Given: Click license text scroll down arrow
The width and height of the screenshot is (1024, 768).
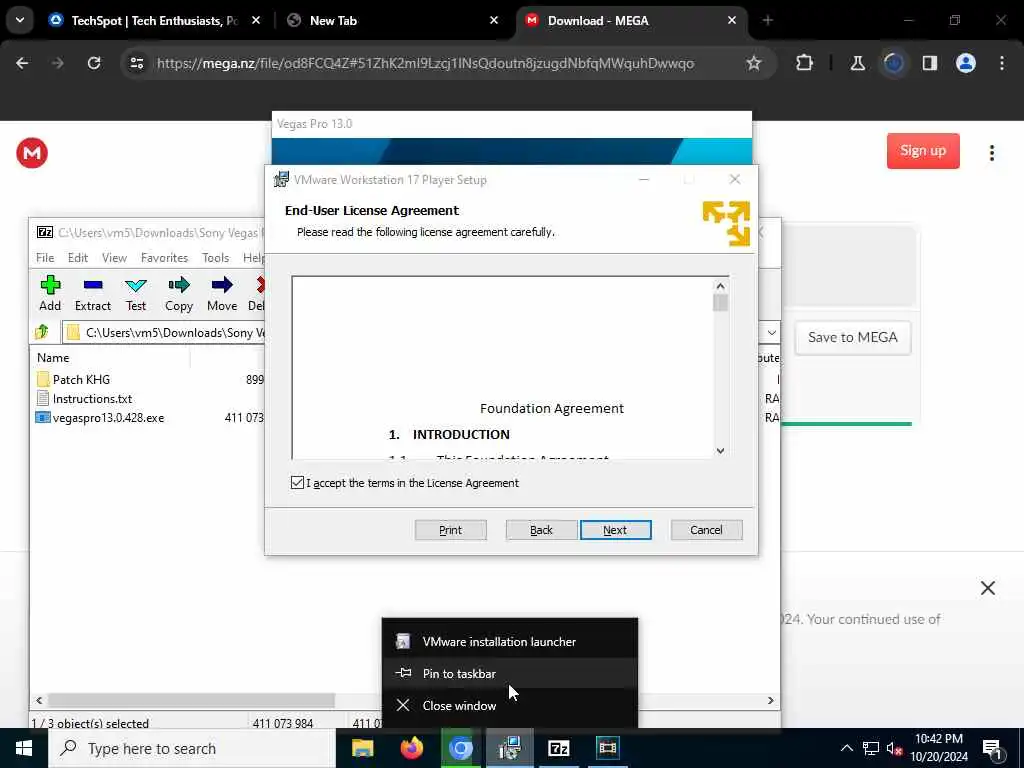Looking at the screenshot, I should tap(720, 450).
